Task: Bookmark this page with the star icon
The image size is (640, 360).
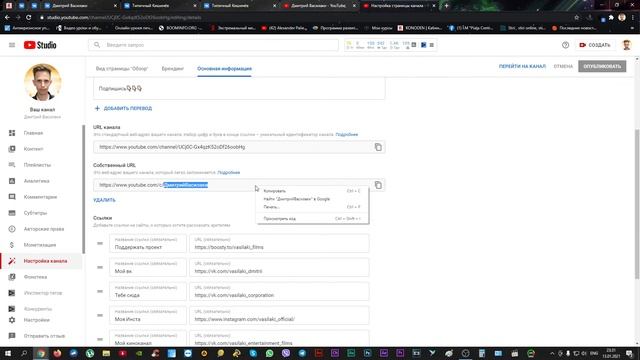Action: (576, 18)
